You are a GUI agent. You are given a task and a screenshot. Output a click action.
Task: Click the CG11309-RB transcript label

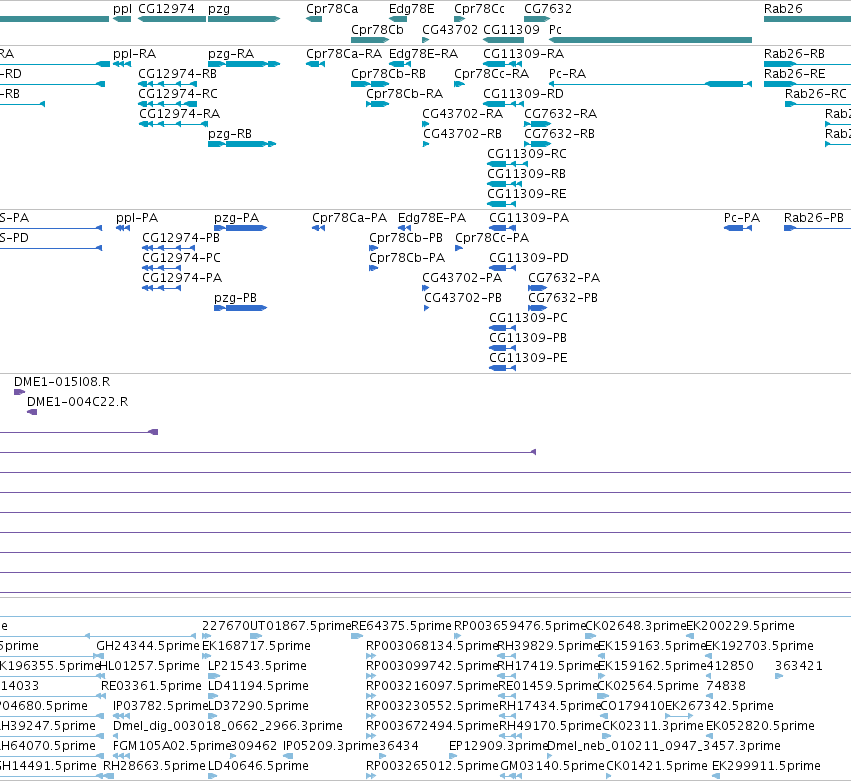pyautogui.click(x=526, y=174)
